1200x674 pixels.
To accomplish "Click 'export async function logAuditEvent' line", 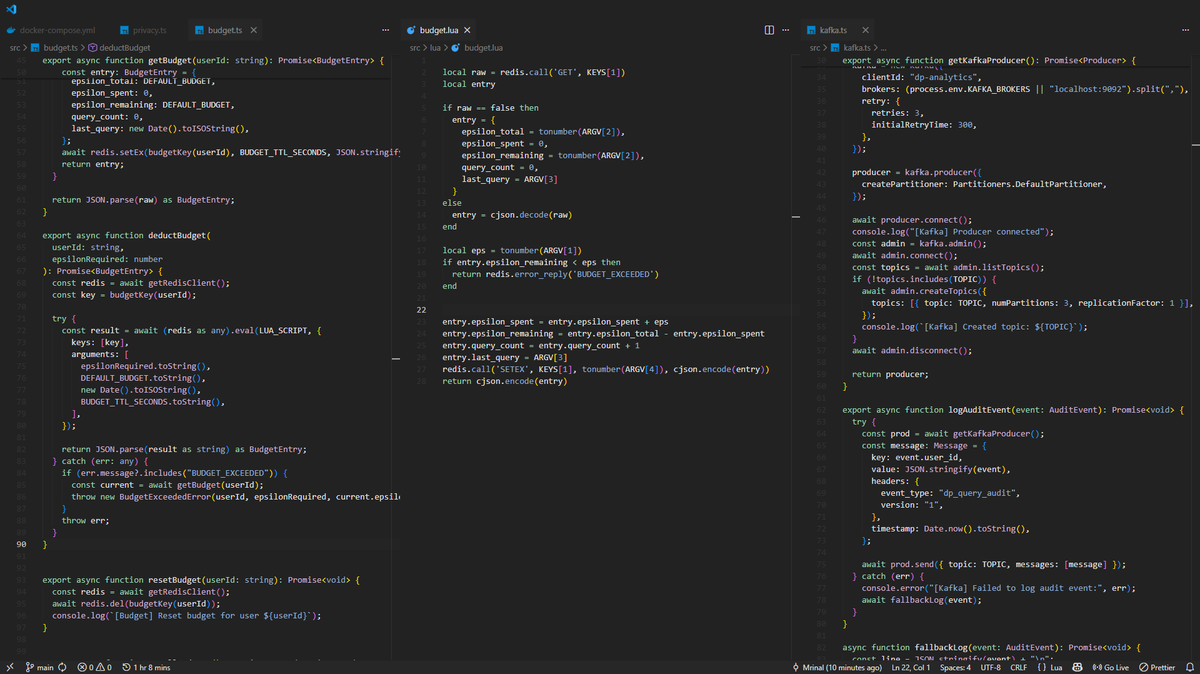I will click(x=1013, y=410).
